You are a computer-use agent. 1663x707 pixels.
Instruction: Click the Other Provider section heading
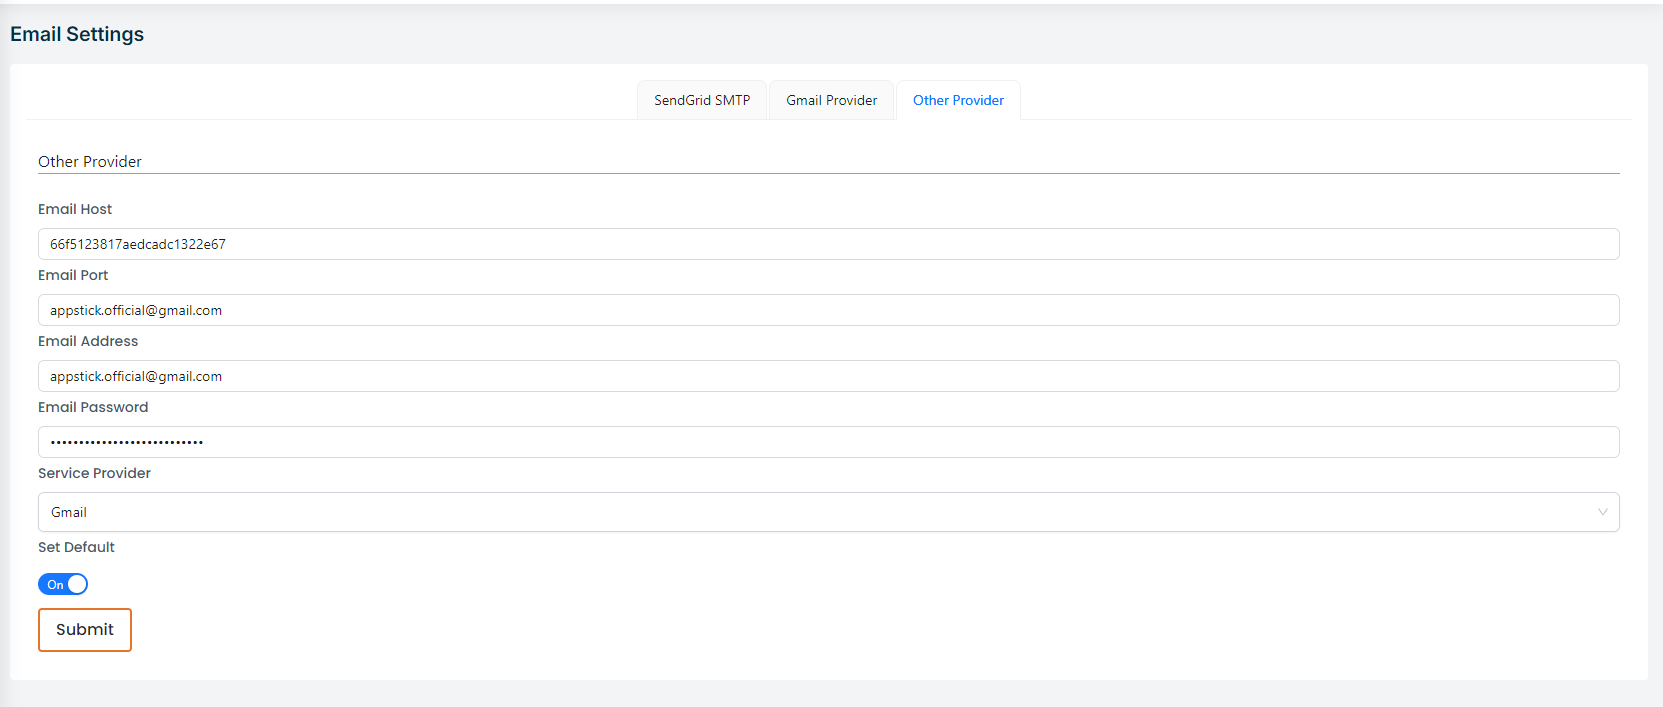click(x=90, y=162)
